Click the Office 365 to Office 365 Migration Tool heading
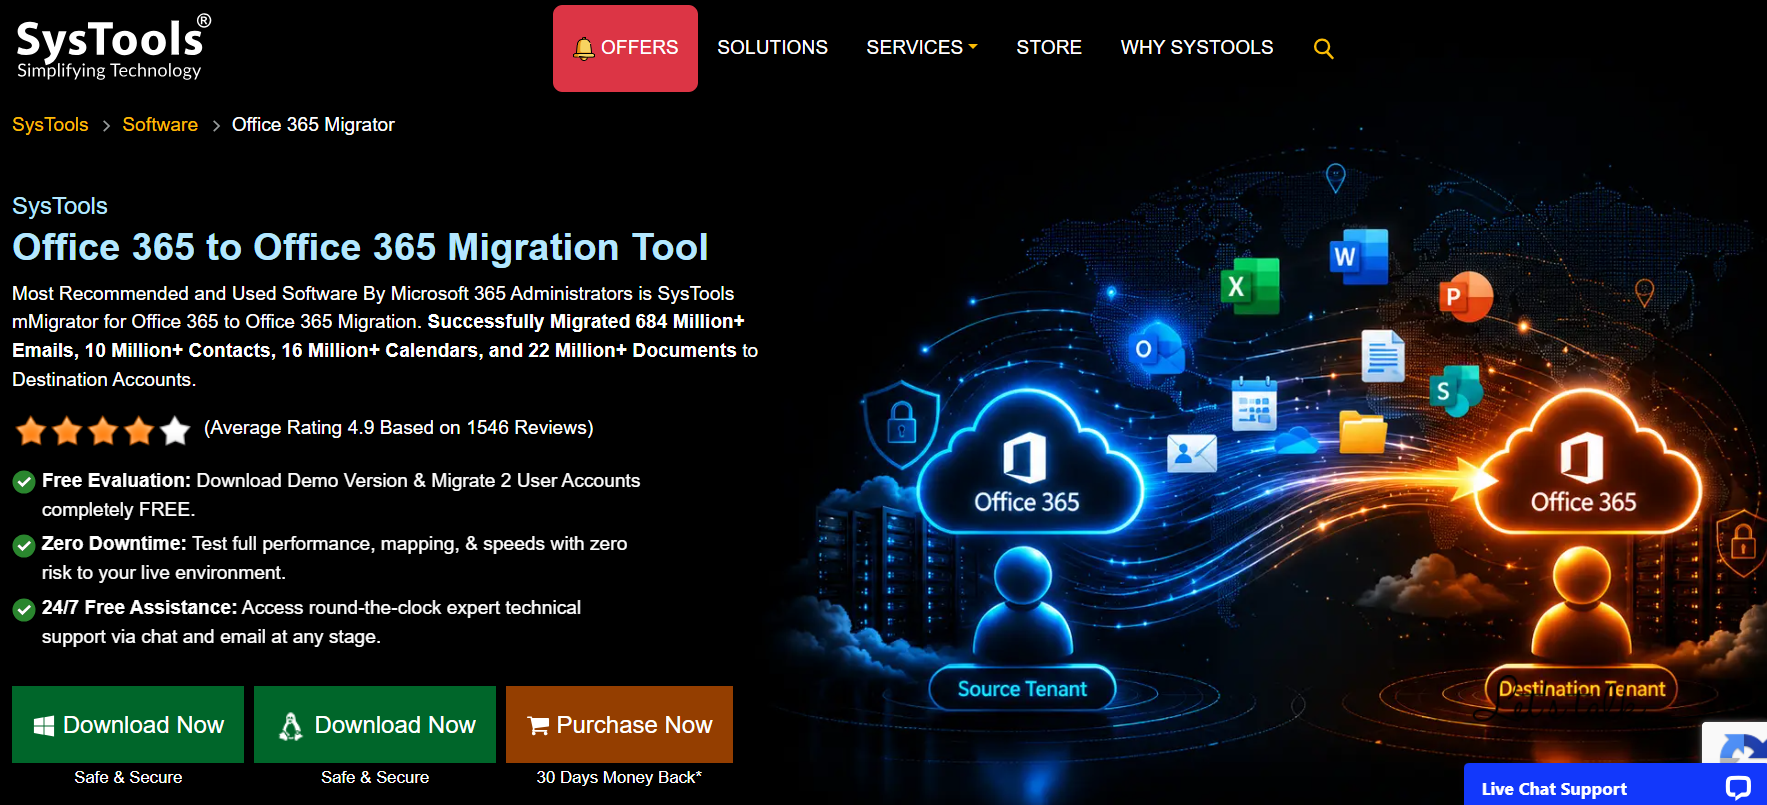 360,247
